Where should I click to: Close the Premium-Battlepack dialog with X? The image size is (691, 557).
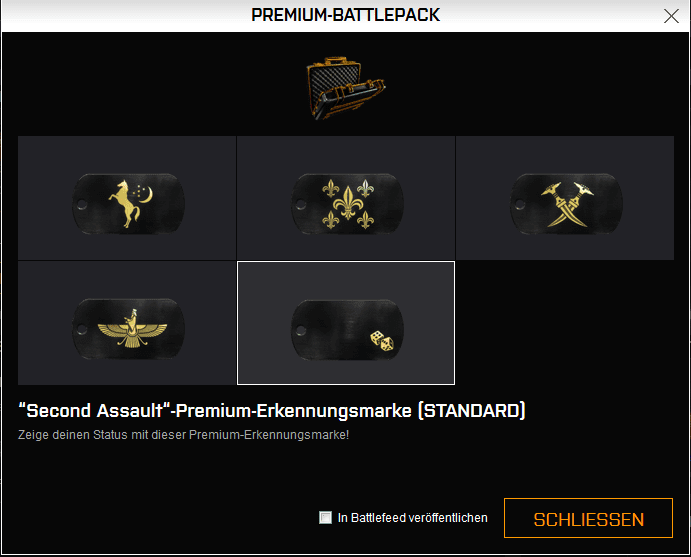pos(672,16)
